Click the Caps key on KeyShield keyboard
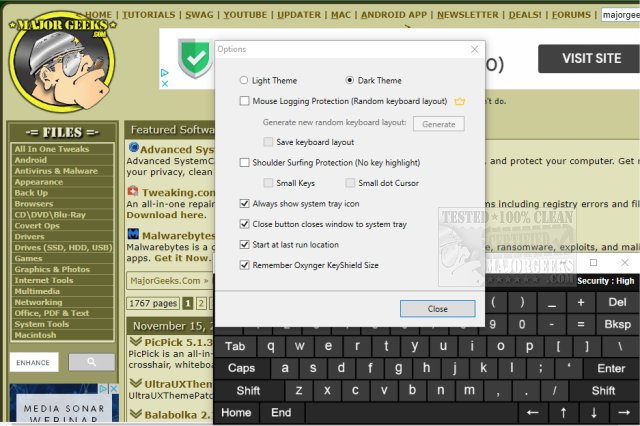The height and width of the screenshot is (426, 640). (241, 368)
